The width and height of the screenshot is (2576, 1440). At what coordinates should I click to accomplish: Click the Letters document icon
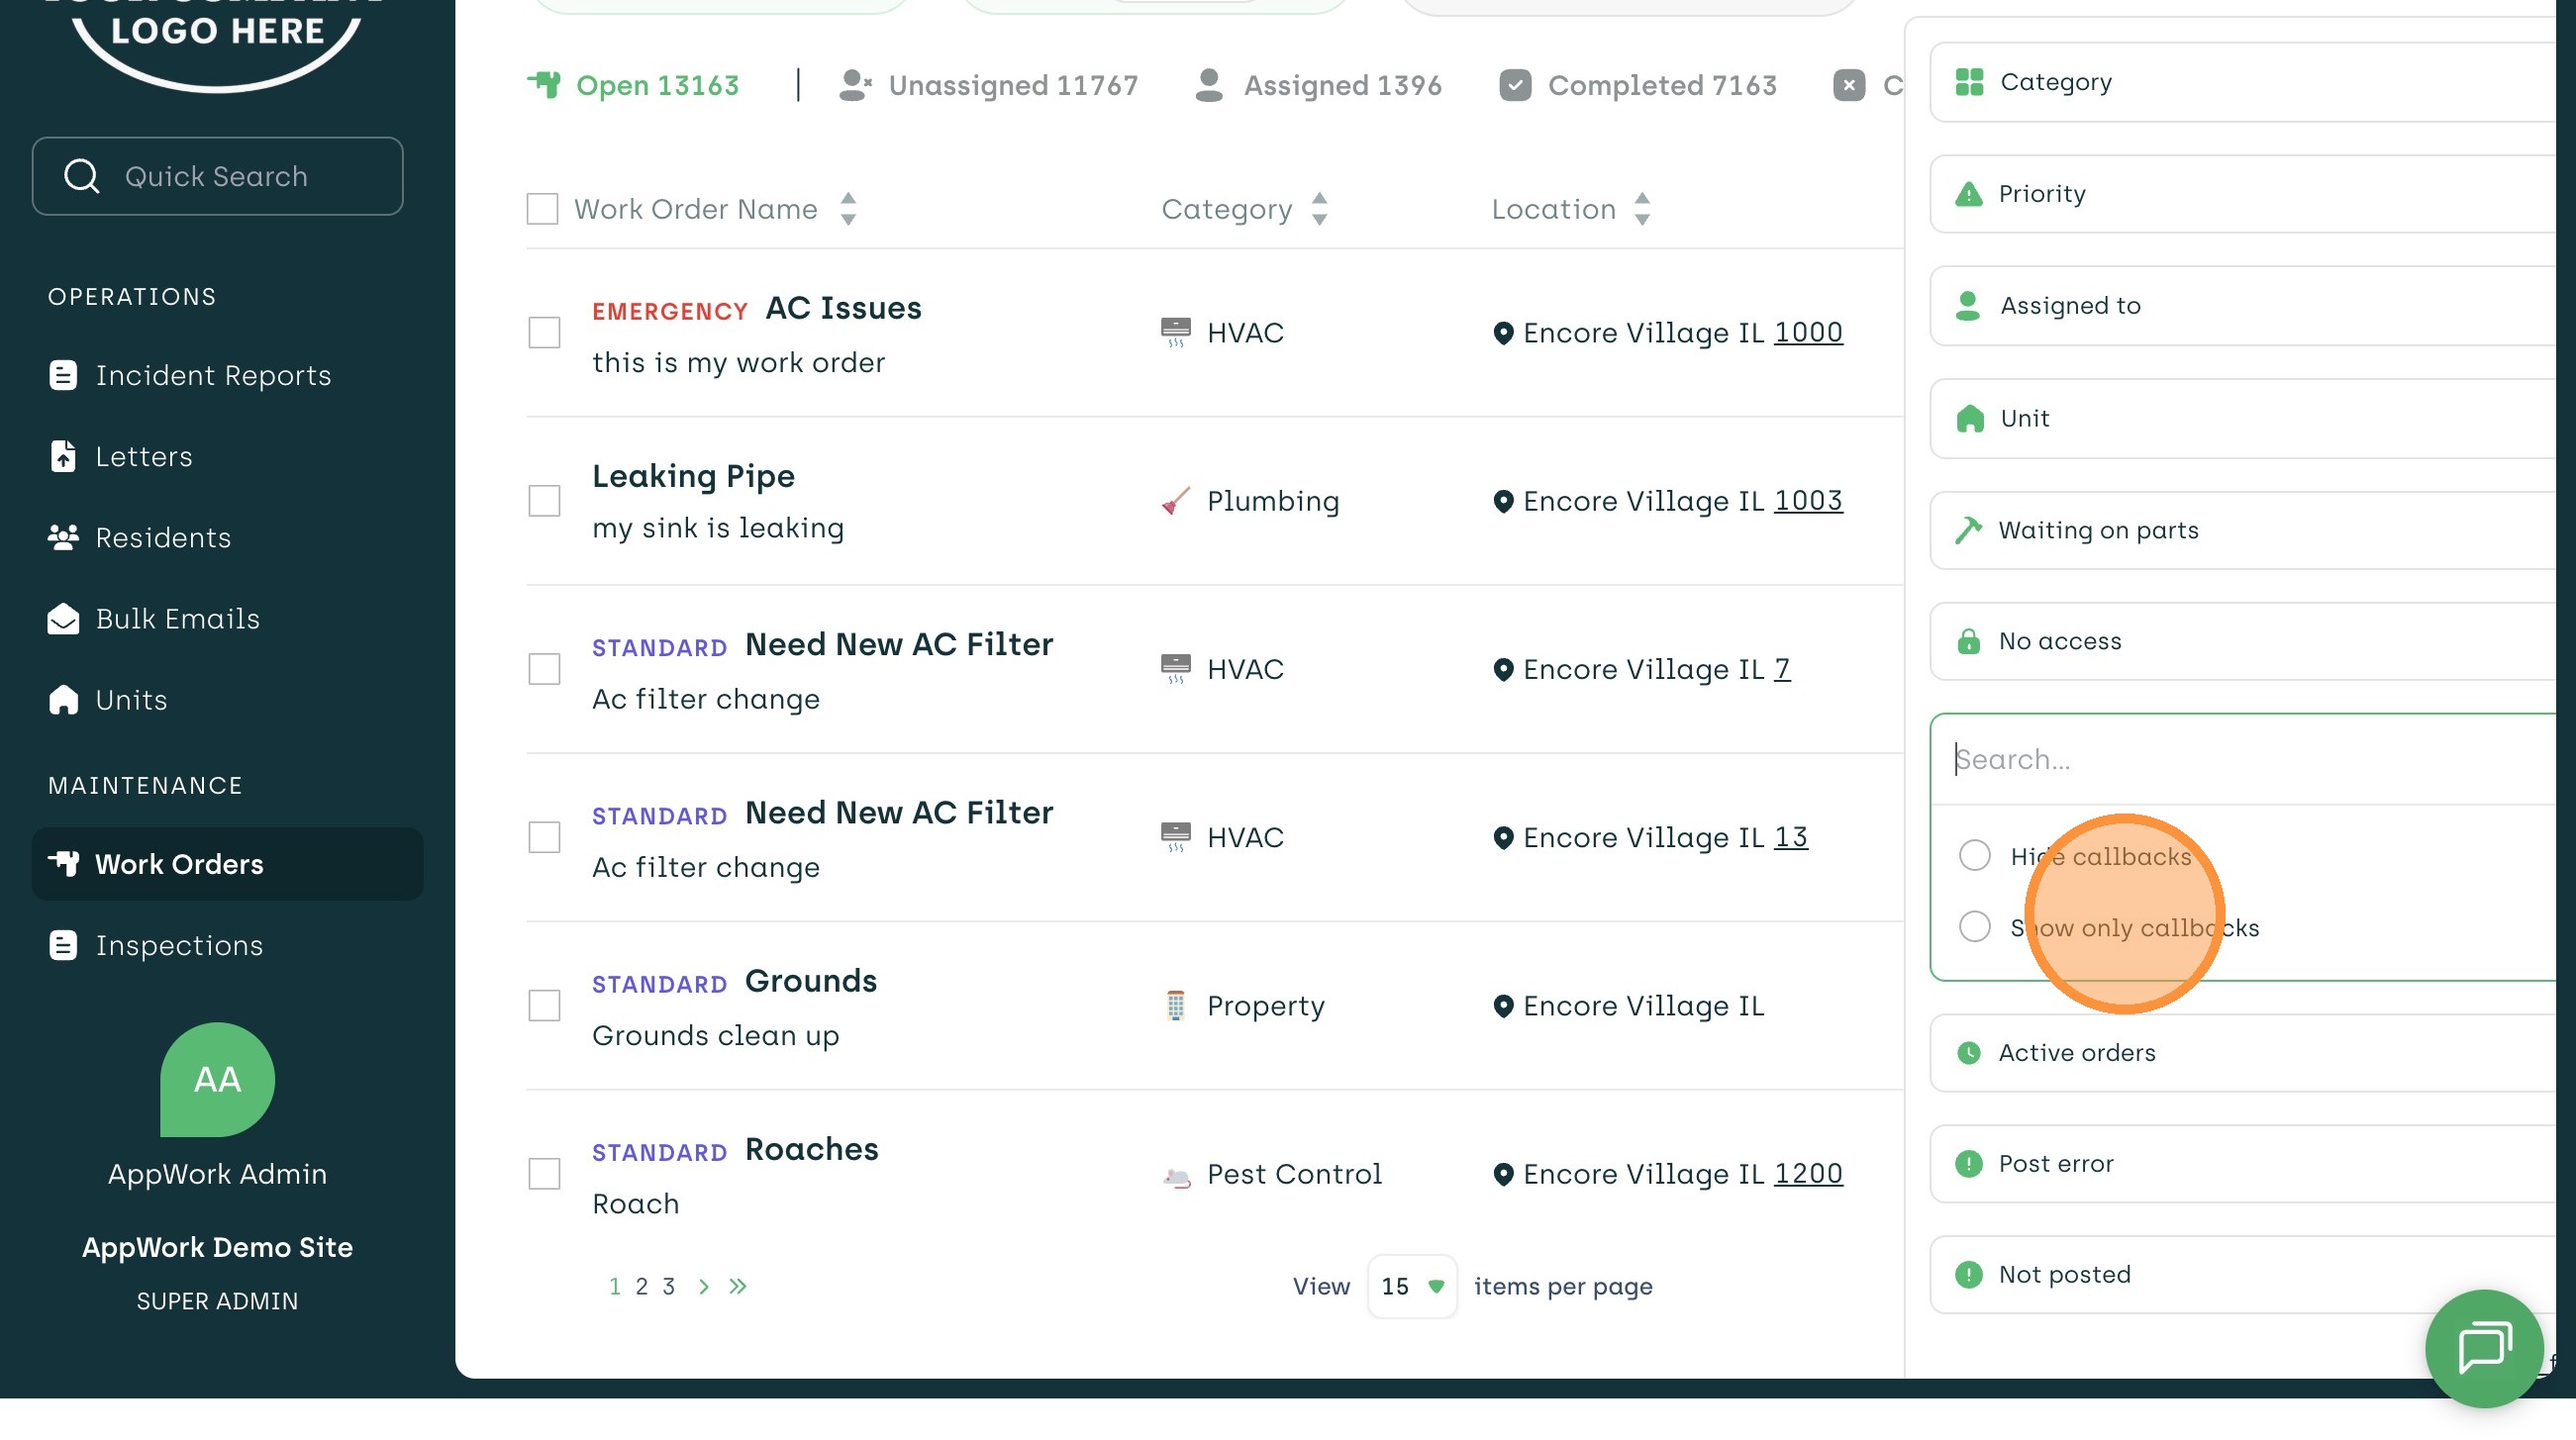[x=63, y=456]
